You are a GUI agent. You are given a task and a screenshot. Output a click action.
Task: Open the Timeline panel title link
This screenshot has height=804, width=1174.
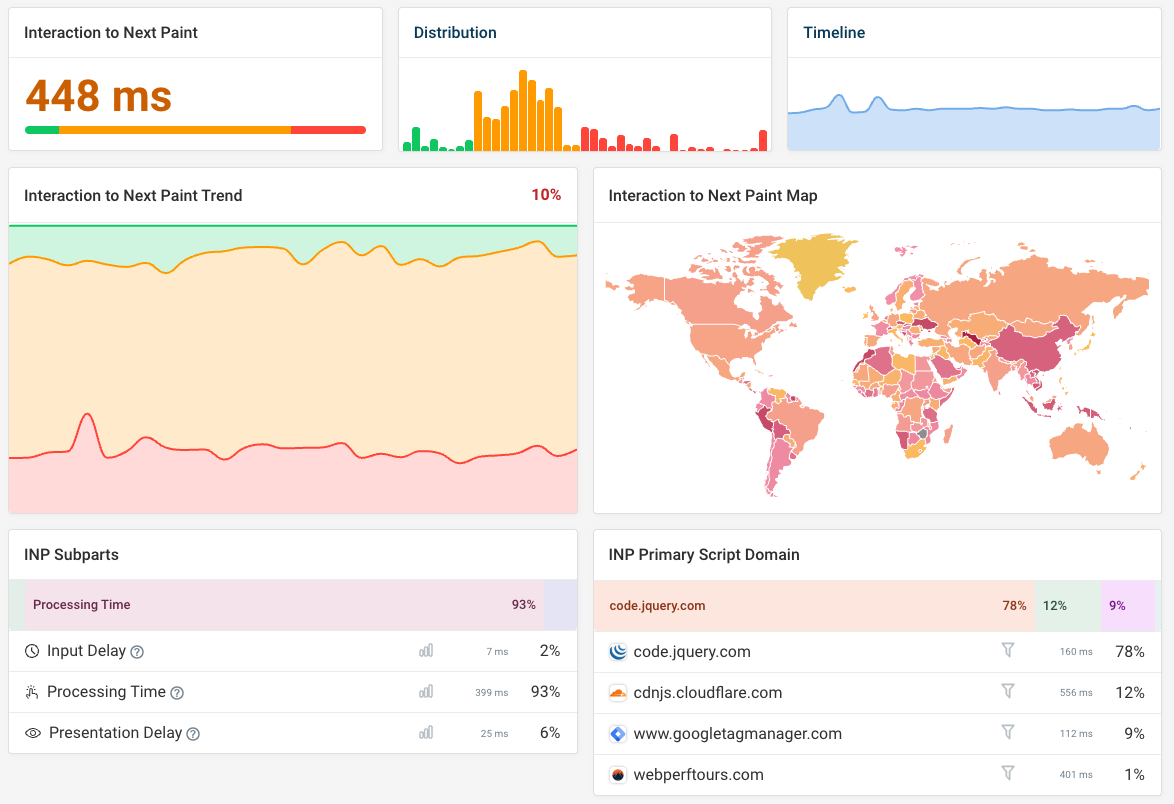[x=834, y=33]
